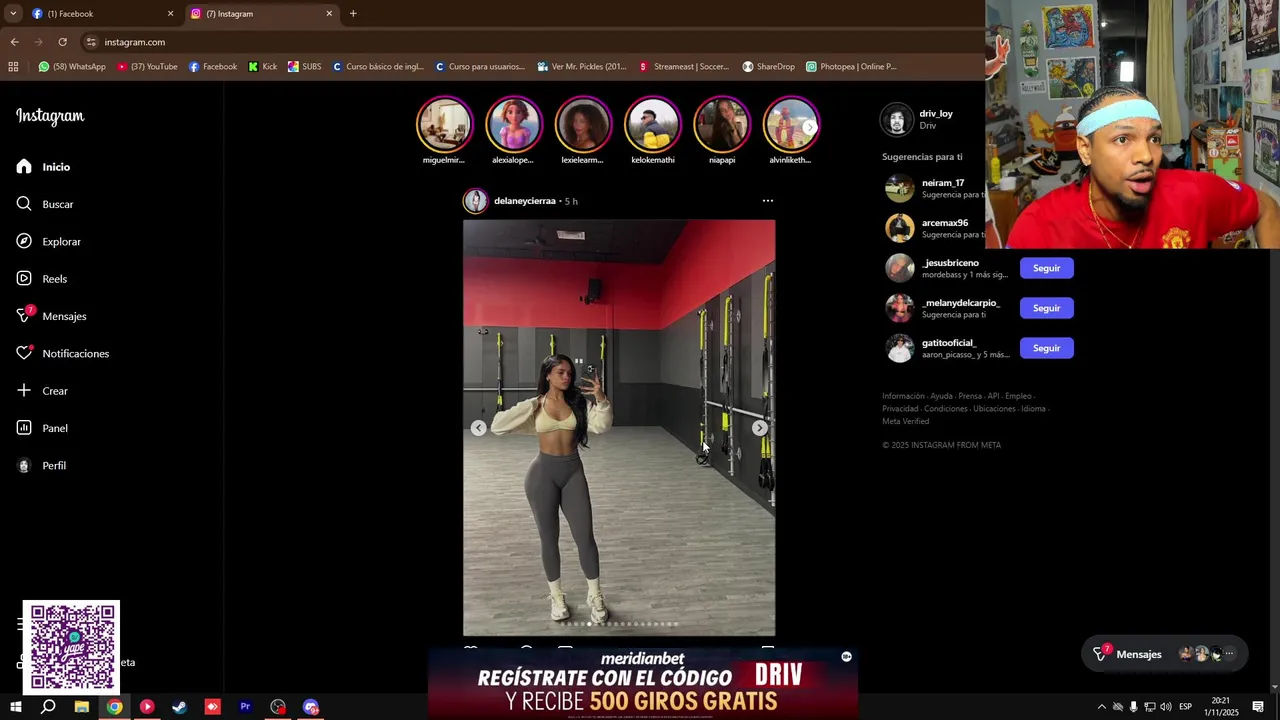Open neiram_17 suggested profile
Viewport: 1280px width, 720px height.
[x=943, y=183]
